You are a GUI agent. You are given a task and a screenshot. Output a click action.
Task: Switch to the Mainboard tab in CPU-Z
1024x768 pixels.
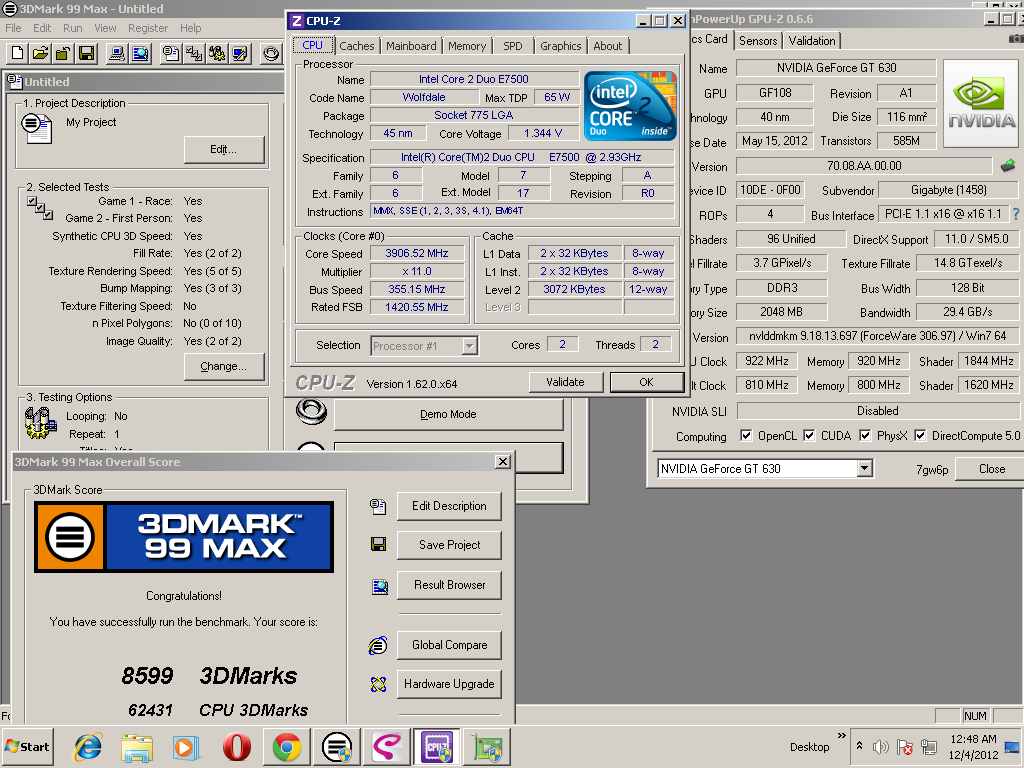(x=411, y=46)
